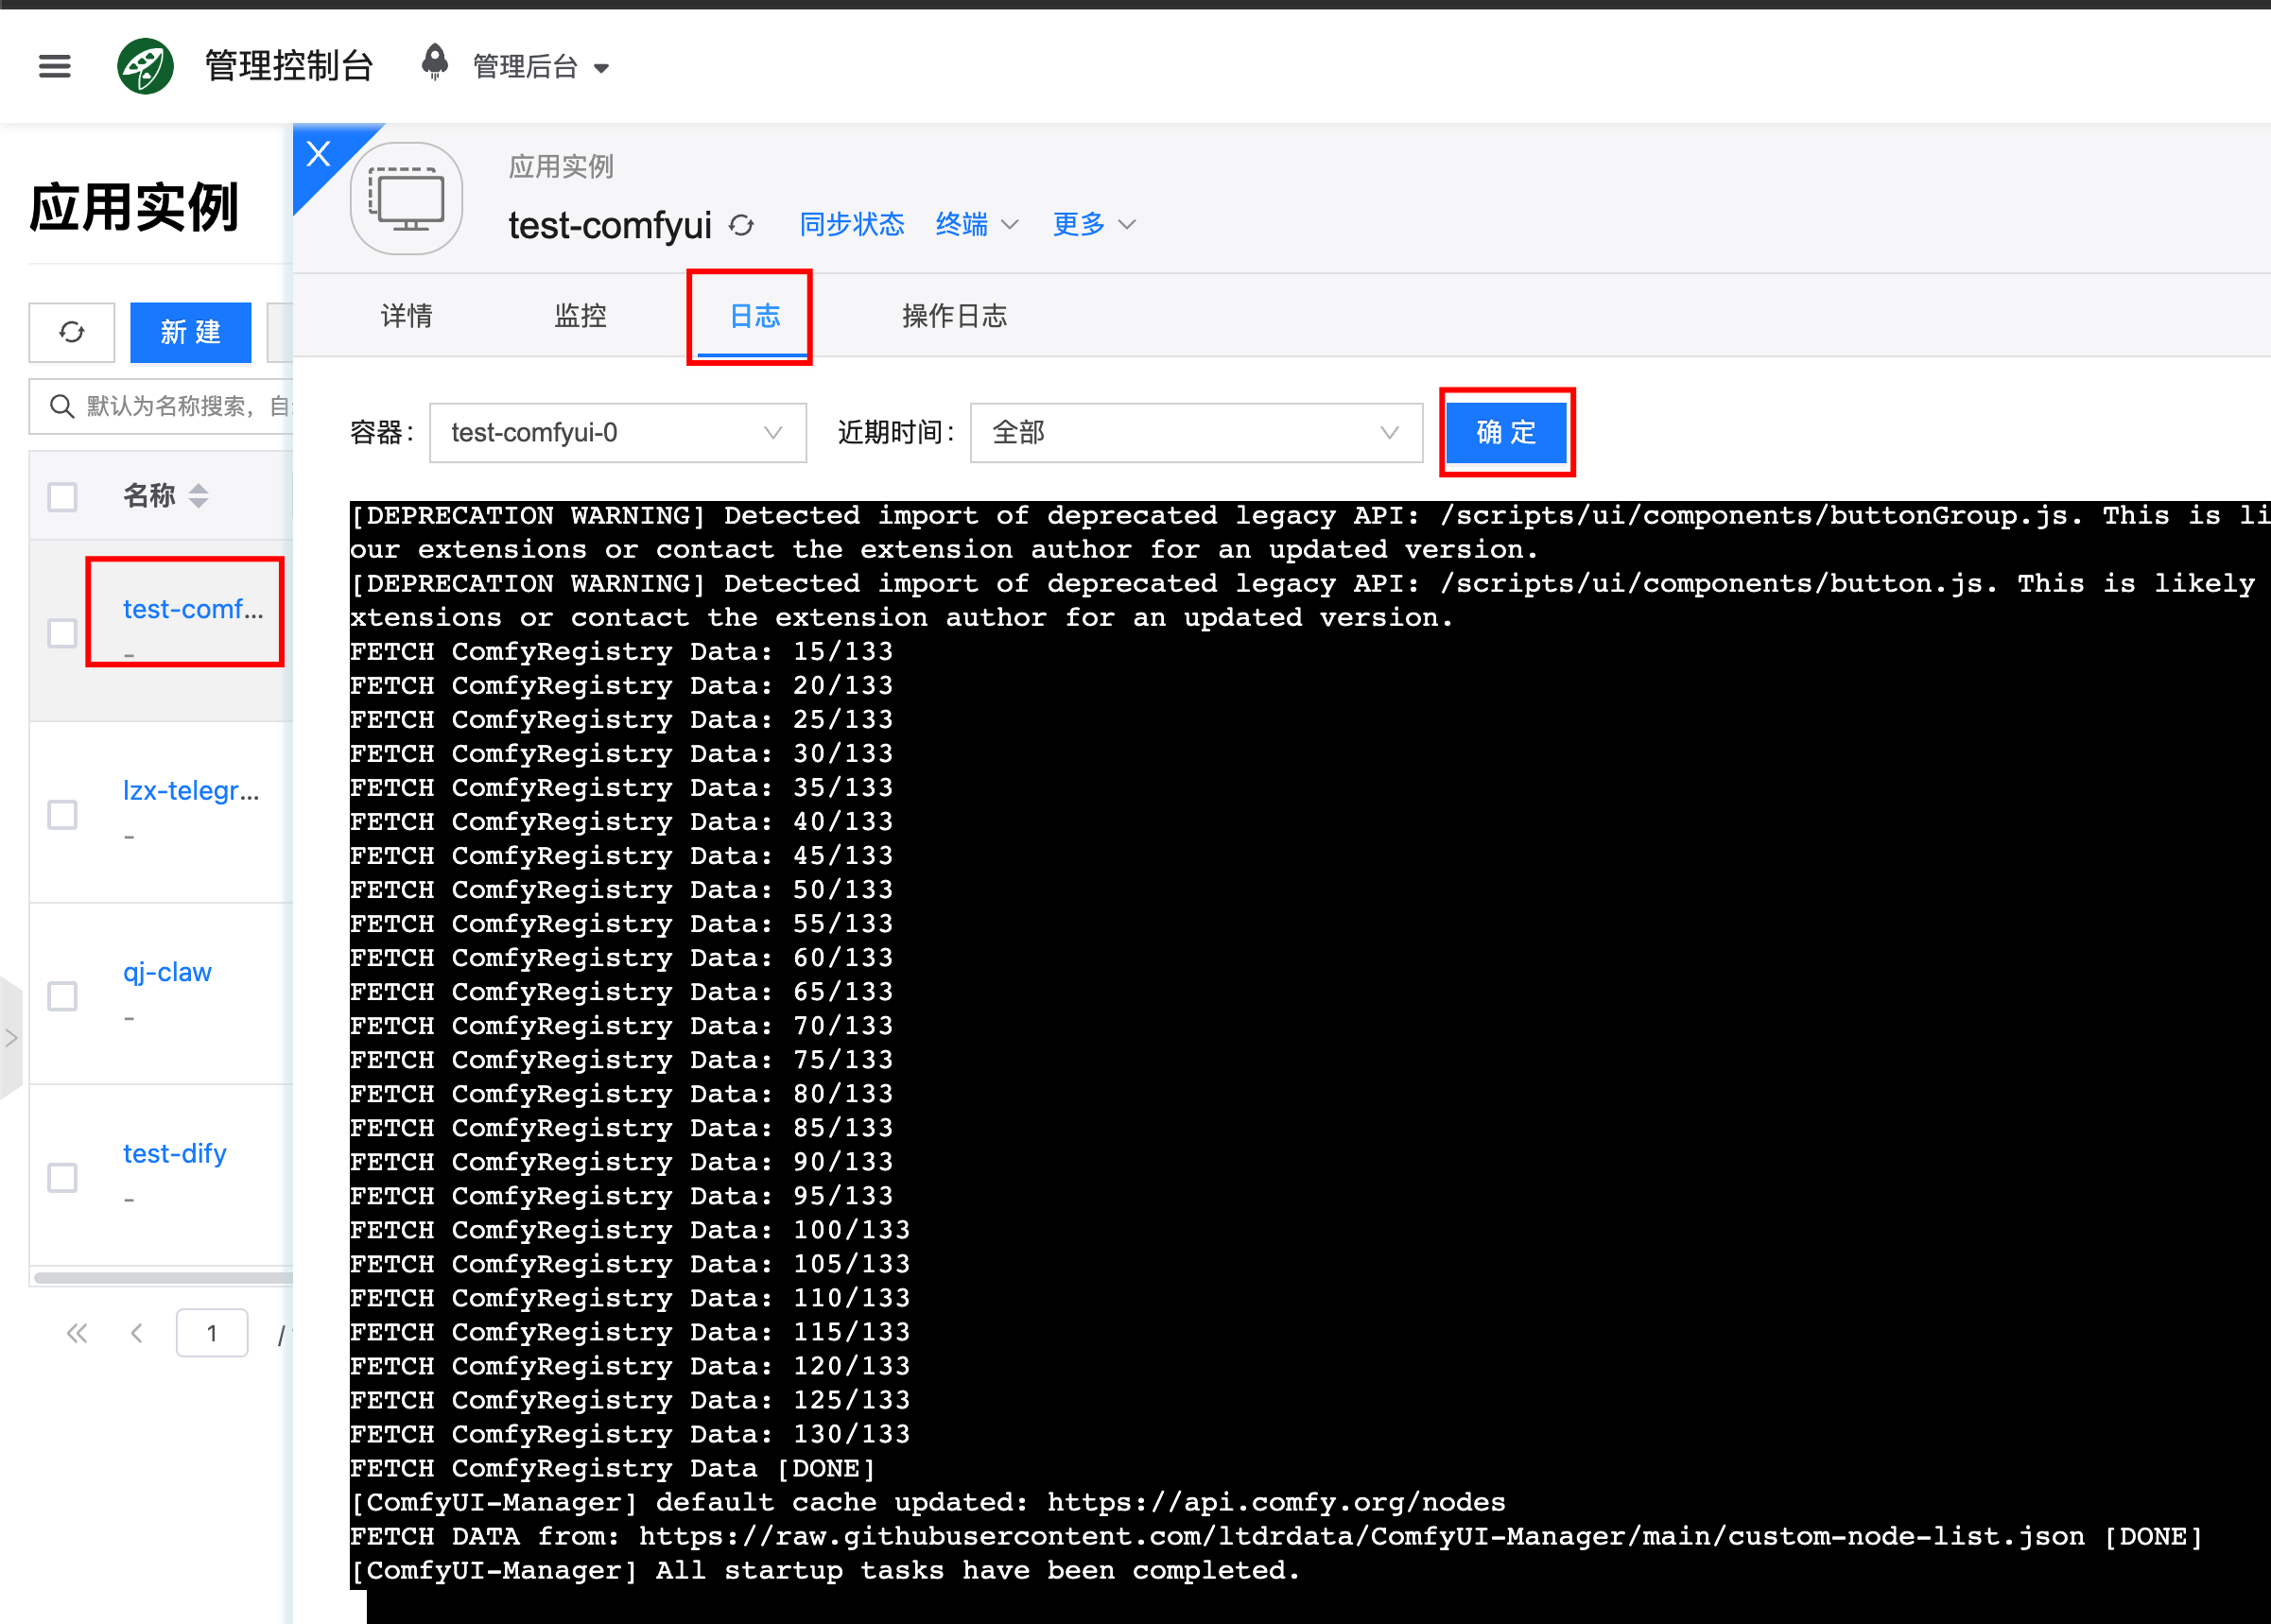Go to first page of pagination

pos(77,1333)
